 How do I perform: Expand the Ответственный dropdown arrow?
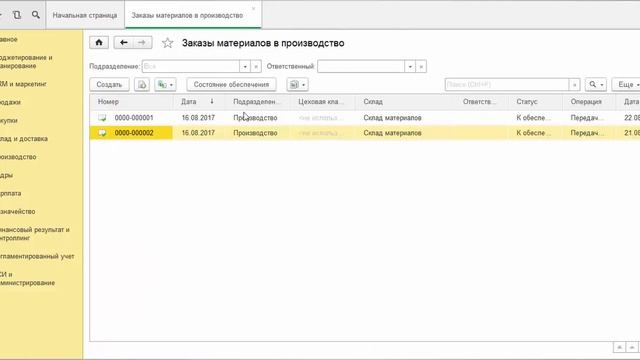coord(410,67)
